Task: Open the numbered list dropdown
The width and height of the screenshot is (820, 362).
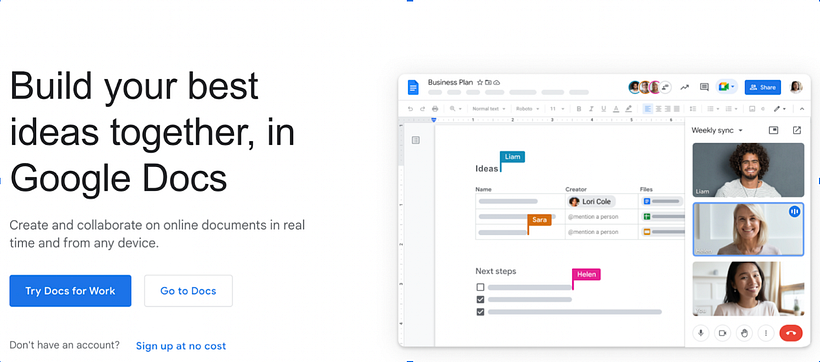Action: (731, 109)
